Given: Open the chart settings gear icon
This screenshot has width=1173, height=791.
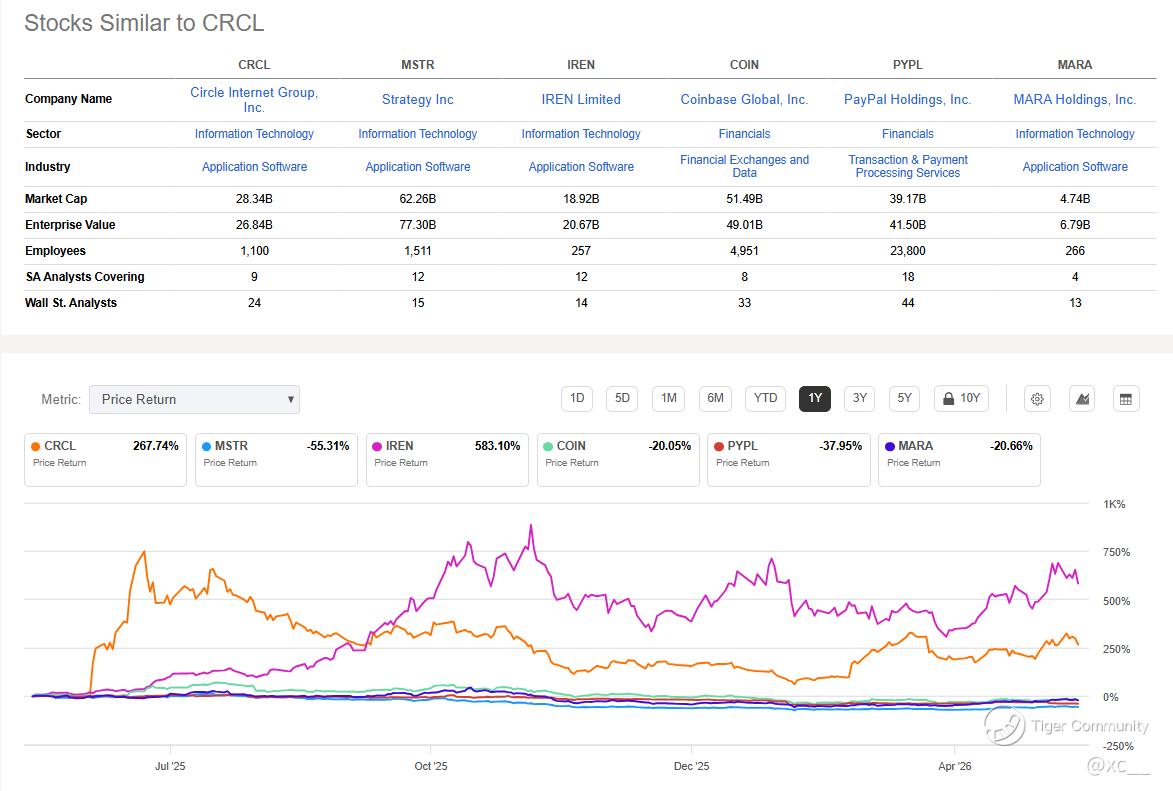Looking at the screenshot, I should (1037, 399).
